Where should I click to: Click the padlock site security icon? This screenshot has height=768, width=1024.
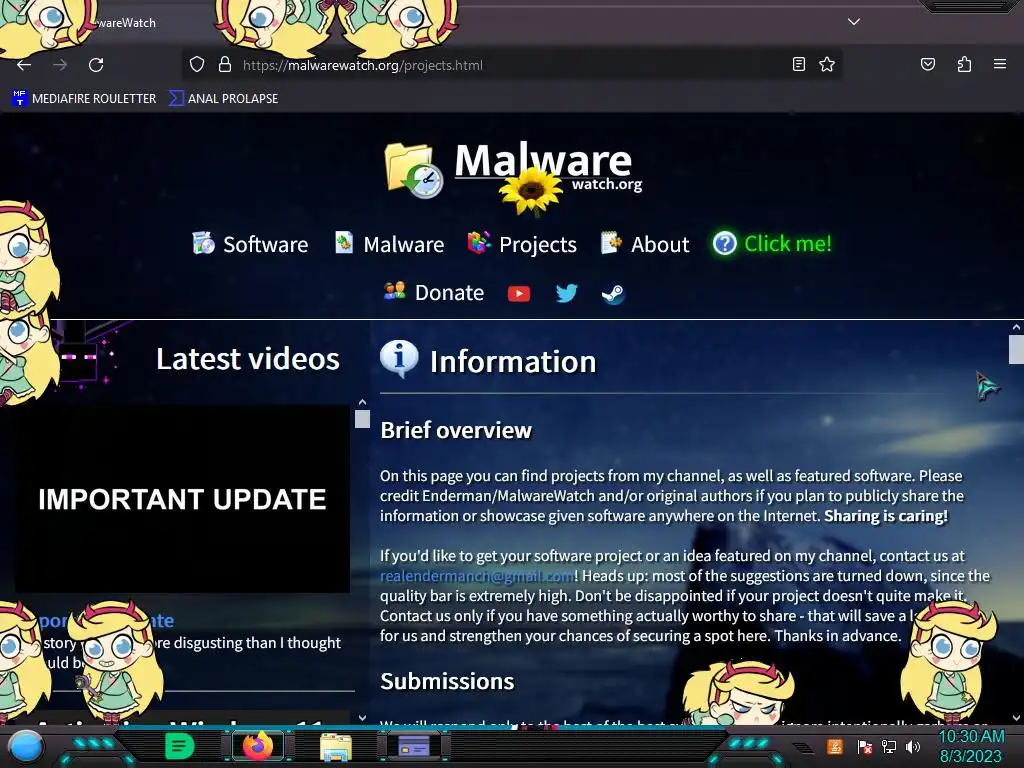click(225, 65)
